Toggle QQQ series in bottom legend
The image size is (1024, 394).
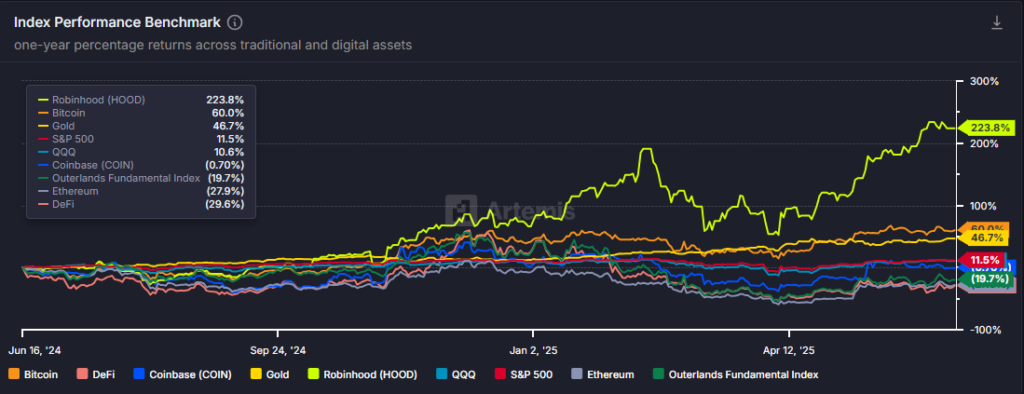click(x=455, y=374)
